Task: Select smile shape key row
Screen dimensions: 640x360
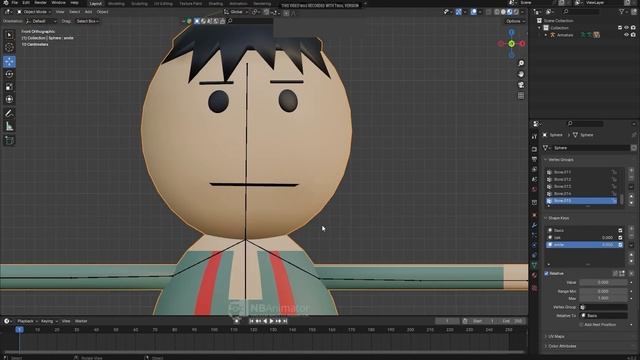Action: (x=584, y=245)
